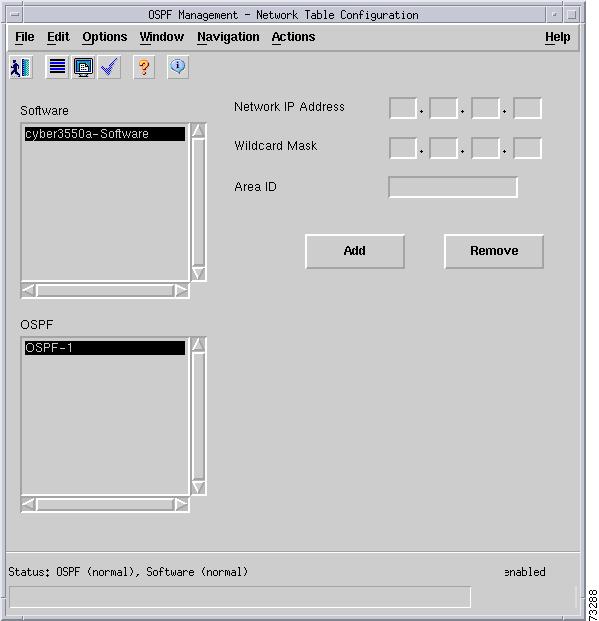Click window menu button in title bar
This screenshot has height=621, width=599.
[15, 15]
